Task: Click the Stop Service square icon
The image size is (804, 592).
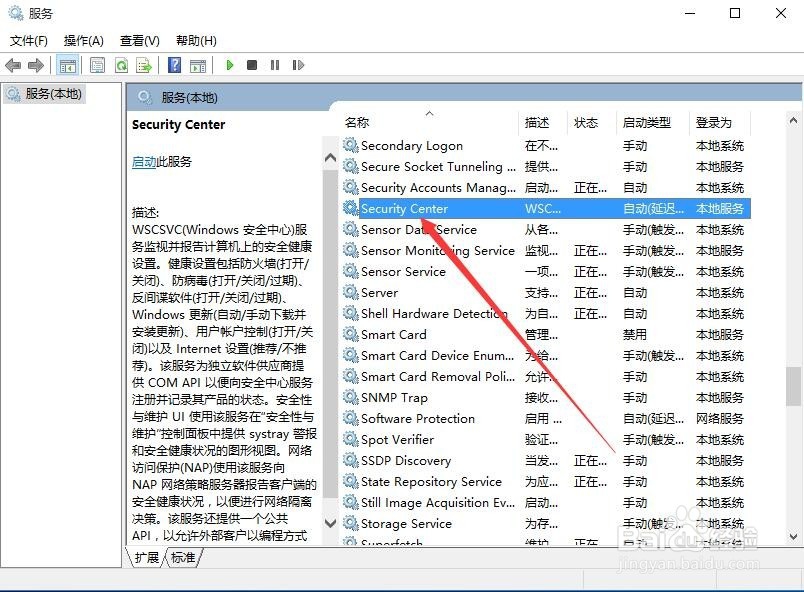Action: tap(252, 65)
